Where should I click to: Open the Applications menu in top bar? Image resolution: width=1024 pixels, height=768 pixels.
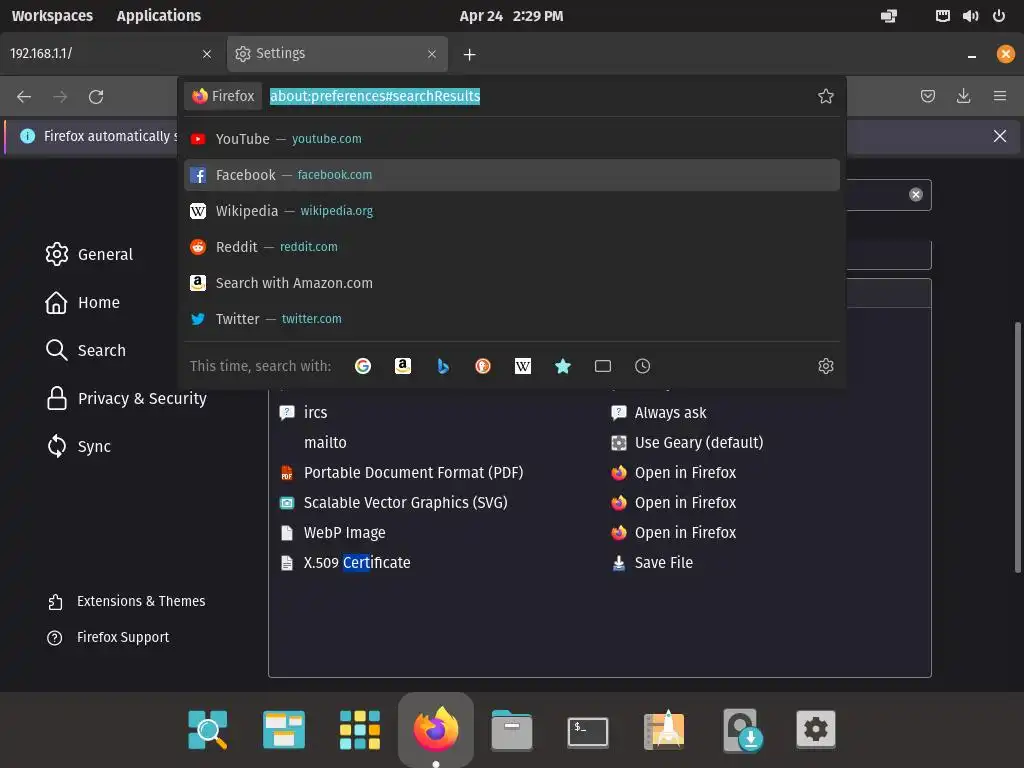[159, 16]
